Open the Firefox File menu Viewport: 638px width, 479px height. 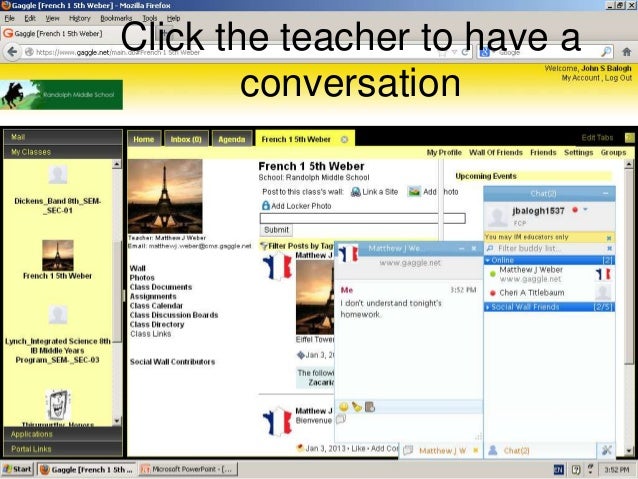click(9, 18)
